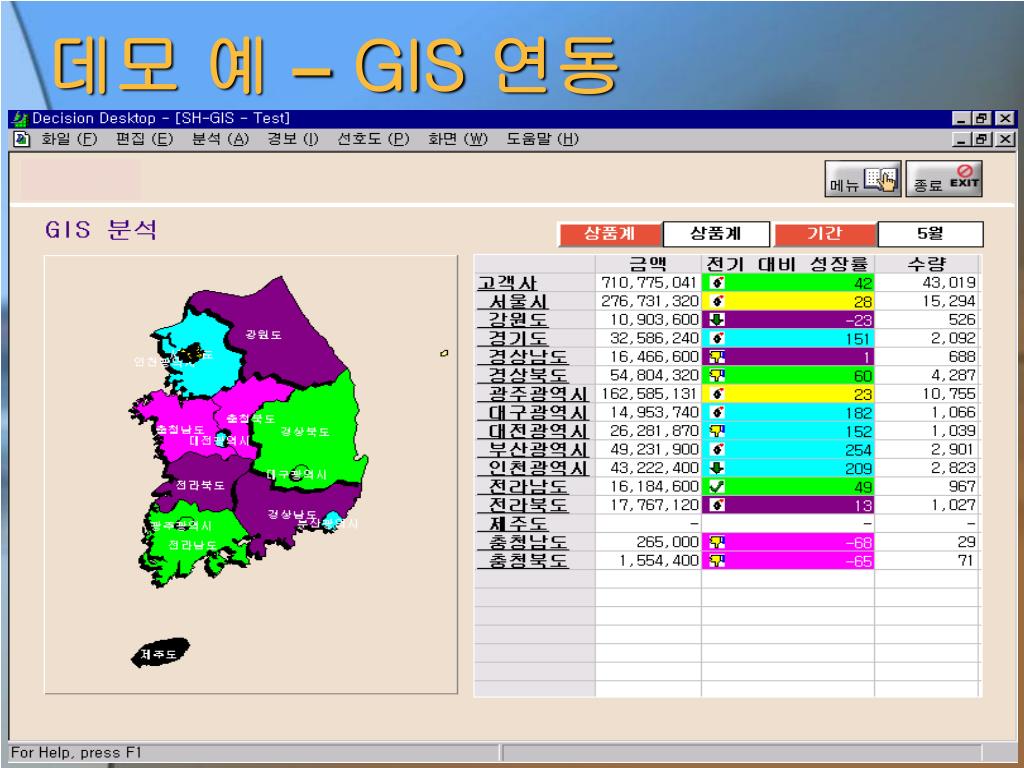Click amount cell 162,585,131
This screenshot has height=768, width=1024.
tap(648, 394)
